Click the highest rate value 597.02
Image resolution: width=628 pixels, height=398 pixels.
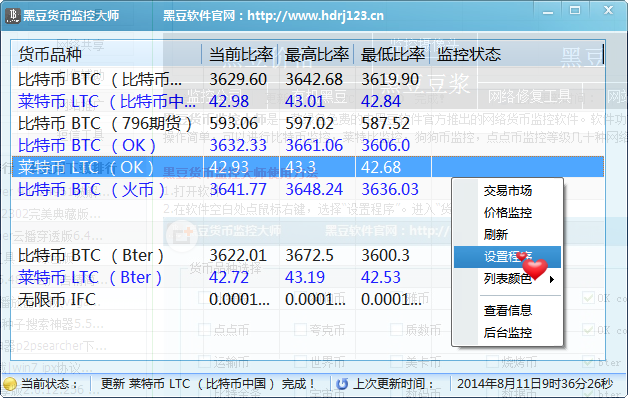click(310, 123)
